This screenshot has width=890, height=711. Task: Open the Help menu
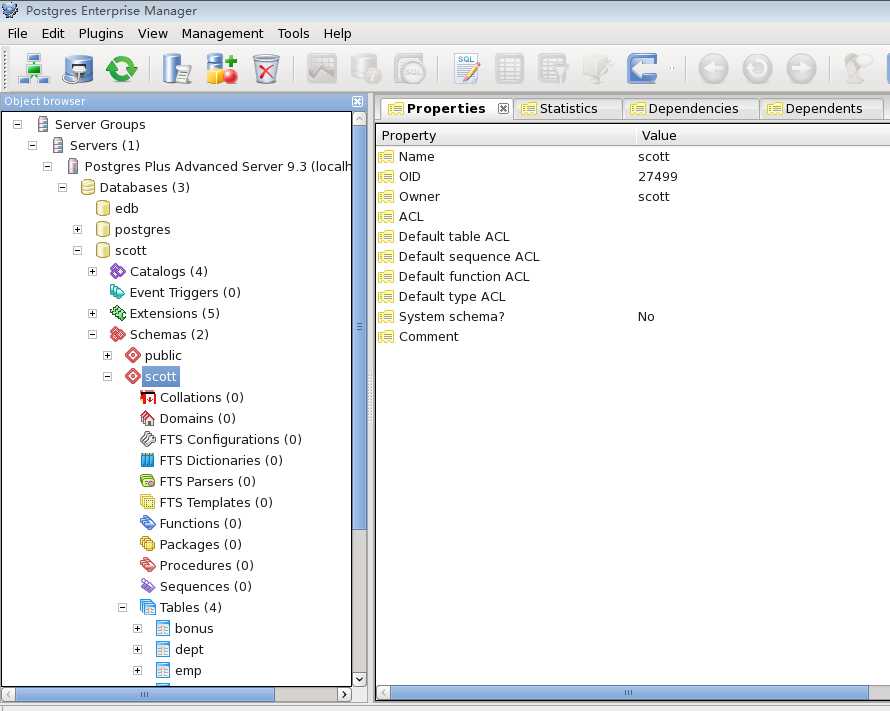(x=338, y=33)
